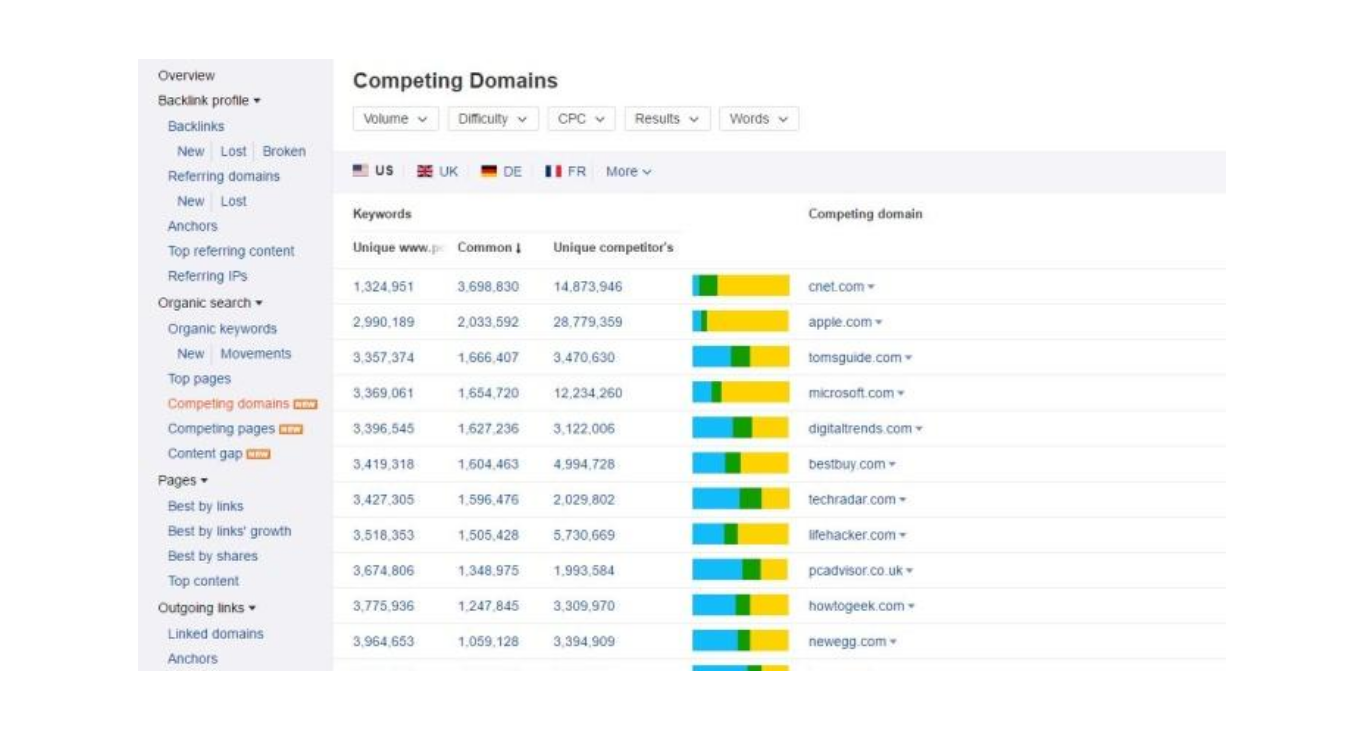
Task: Open the CPC filter dropdown
Action: coord(581,119)
